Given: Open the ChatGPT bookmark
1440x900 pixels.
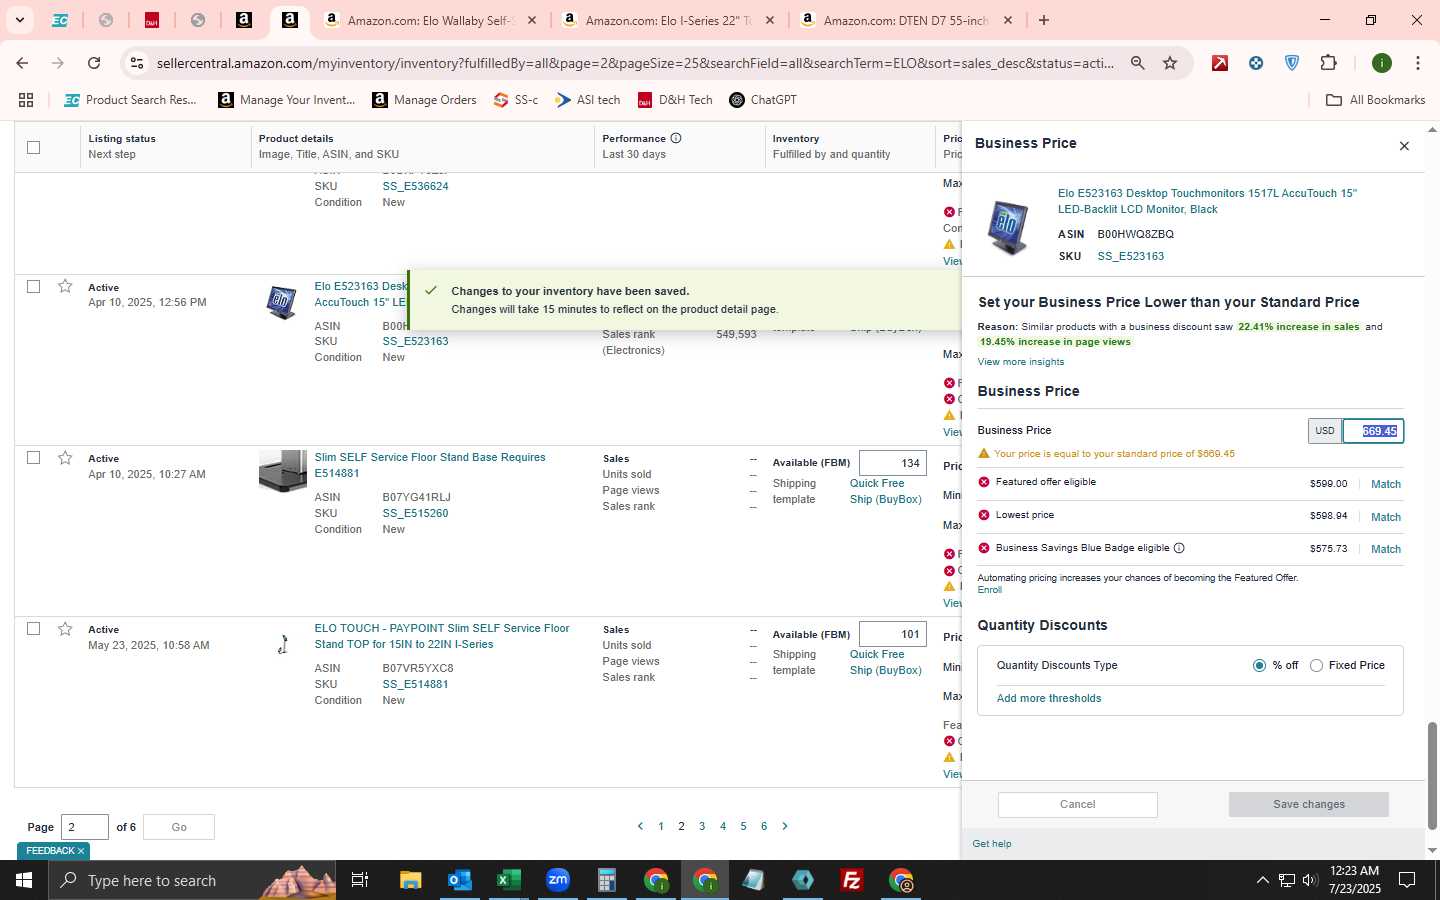Looking at the screenshot, I should [763, 100].
